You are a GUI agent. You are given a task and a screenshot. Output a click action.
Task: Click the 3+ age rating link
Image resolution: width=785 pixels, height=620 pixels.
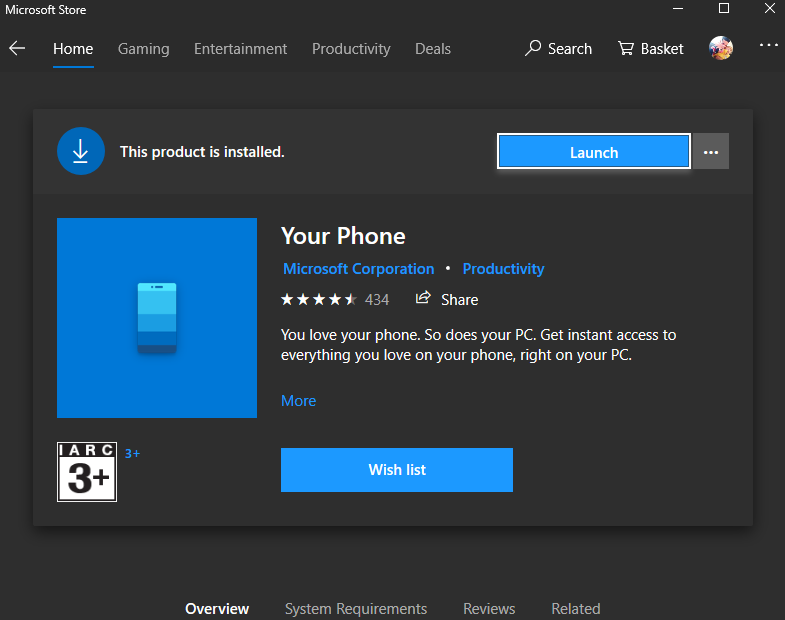coord(132,454)
